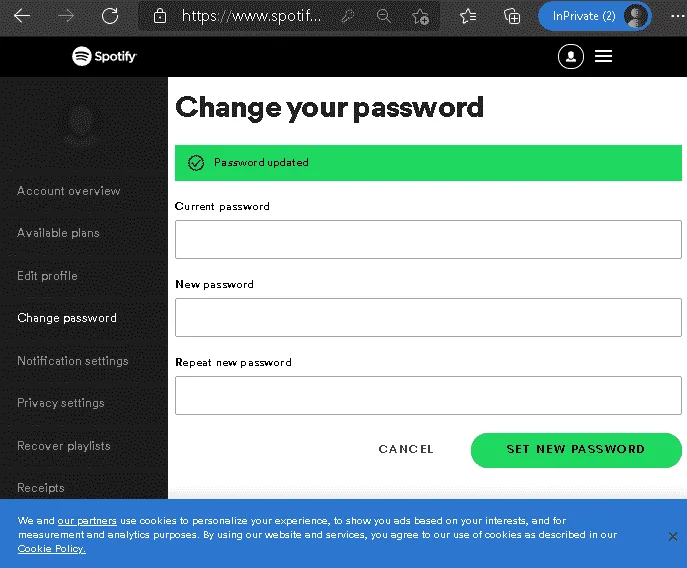
Task: Focus the Repeat new password field
Action: click(428, 395)
